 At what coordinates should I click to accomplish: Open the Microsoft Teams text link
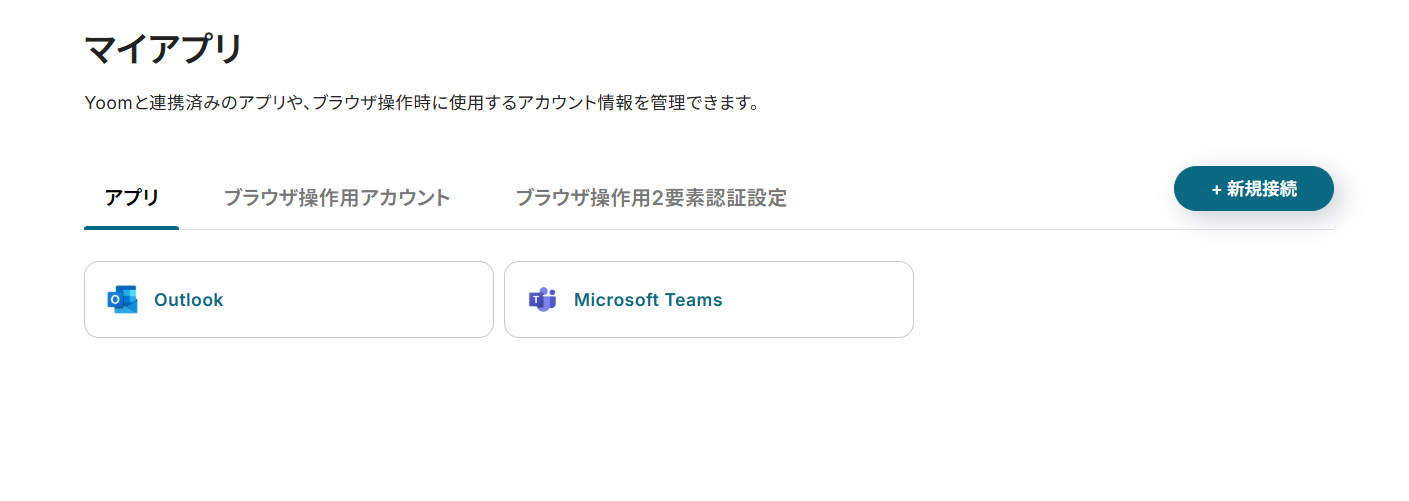[647, 300]
